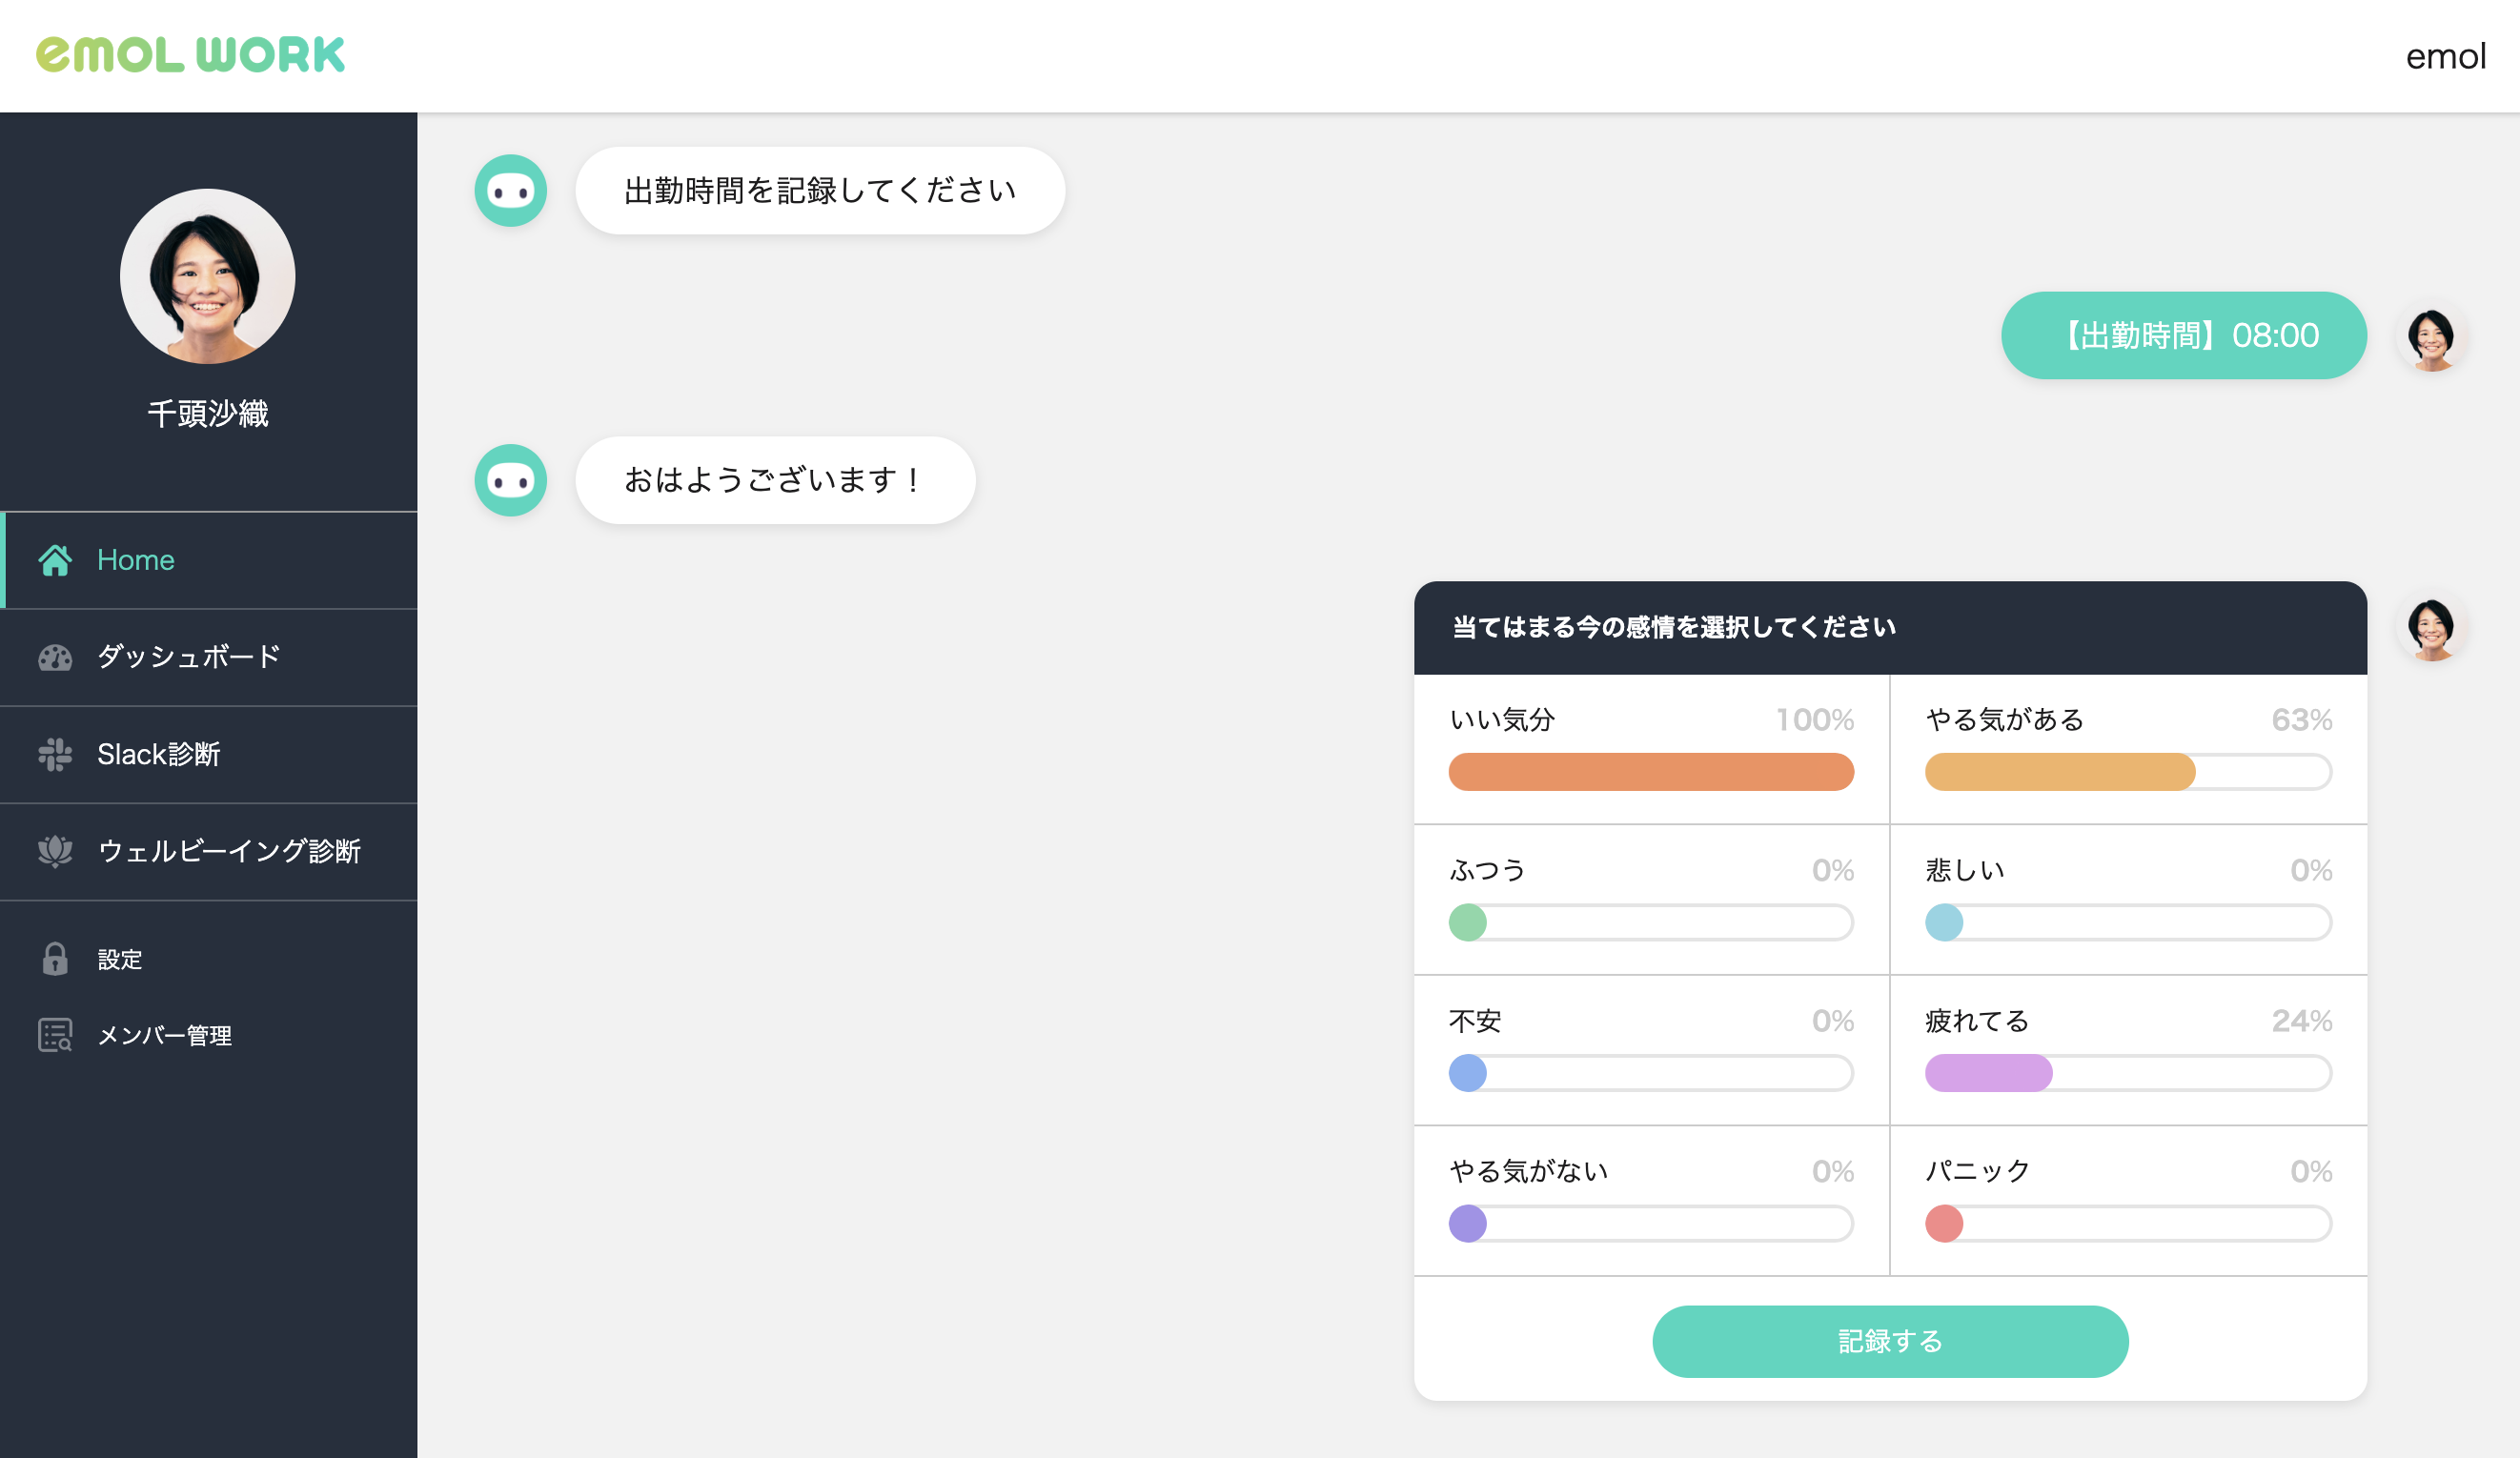Click the やる気がある slider bar

point(2127,772)
